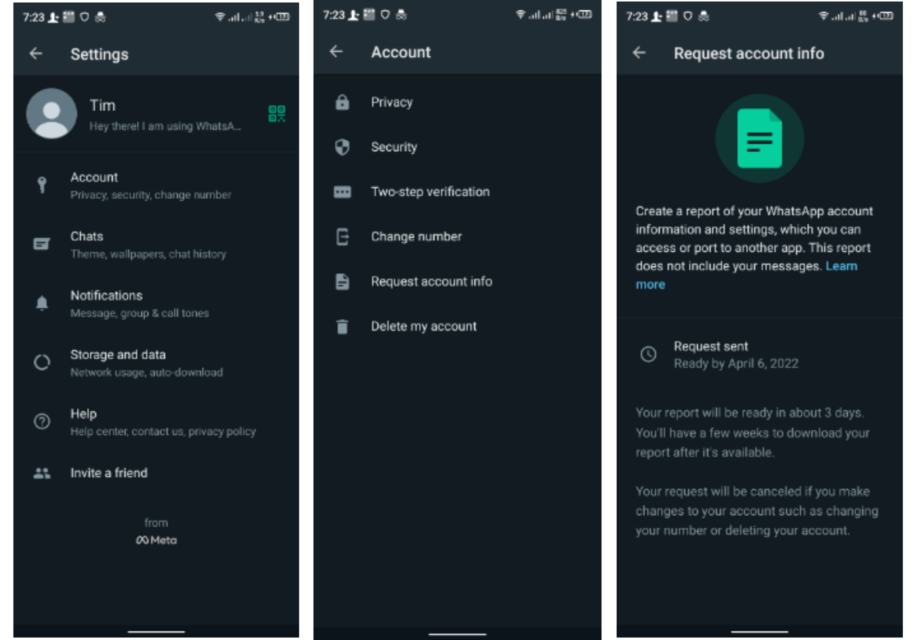Tap 'Your report will be ready in about 3 days' text
915x640 pixels.
[x=750, y=413]
